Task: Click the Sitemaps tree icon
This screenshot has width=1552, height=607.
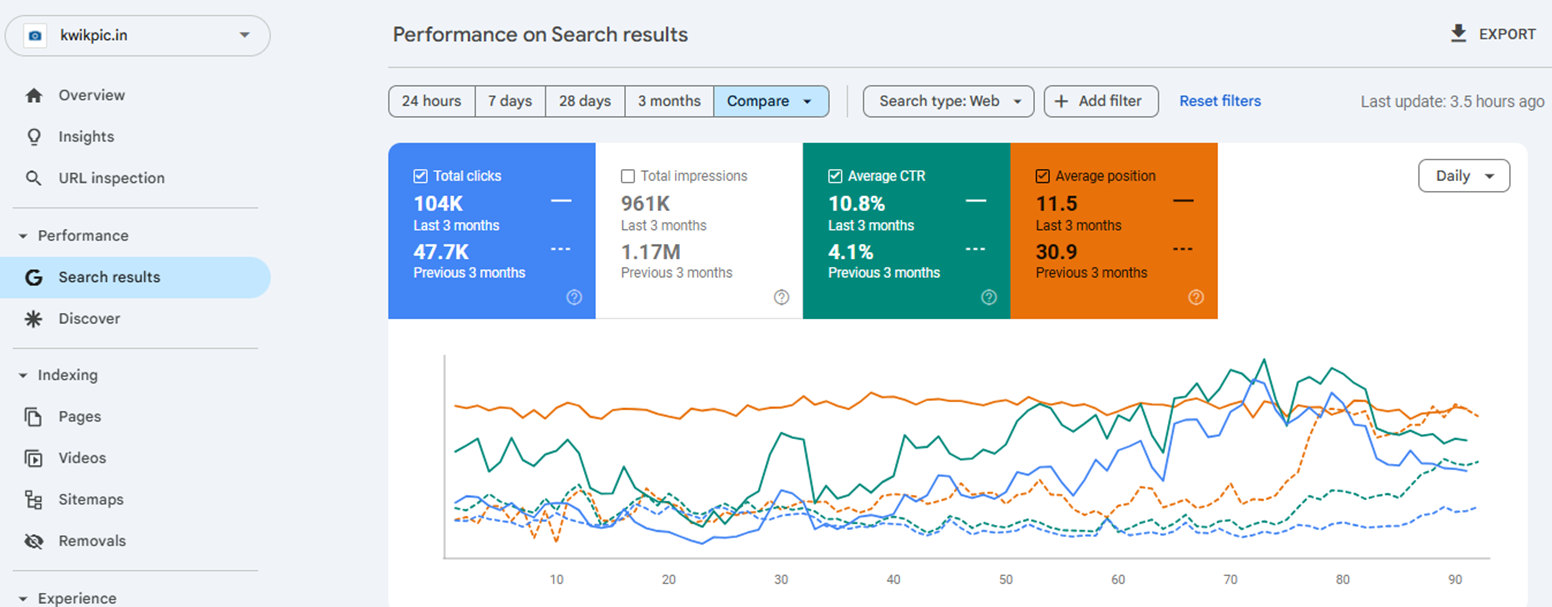Action: pos(34,500)
